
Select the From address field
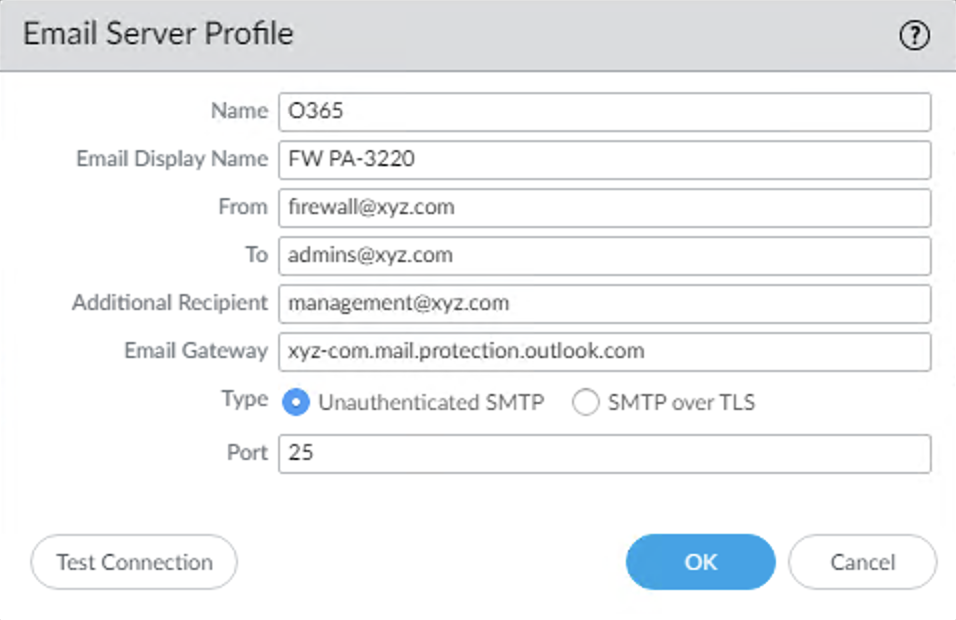tap(600, 207)
